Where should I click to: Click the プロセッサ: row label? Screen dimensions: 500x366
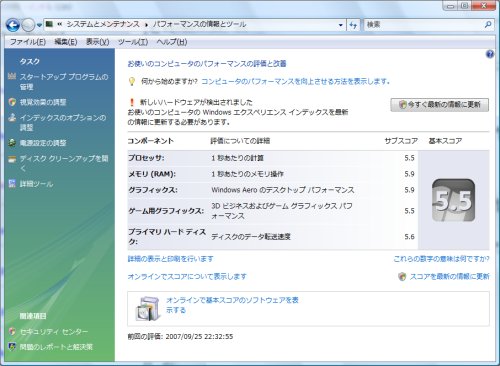[146, 158]
